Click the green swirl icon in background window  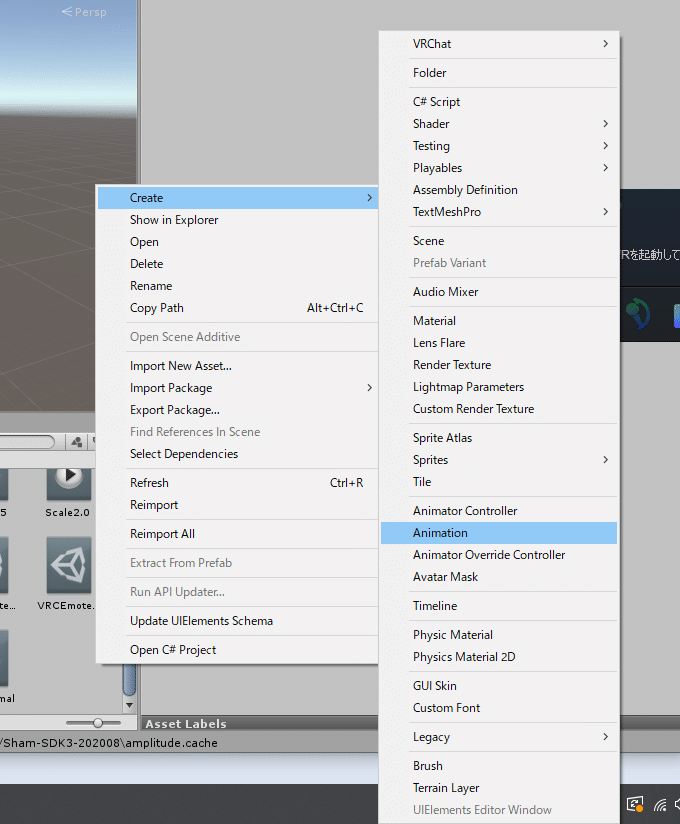point(639,314)
